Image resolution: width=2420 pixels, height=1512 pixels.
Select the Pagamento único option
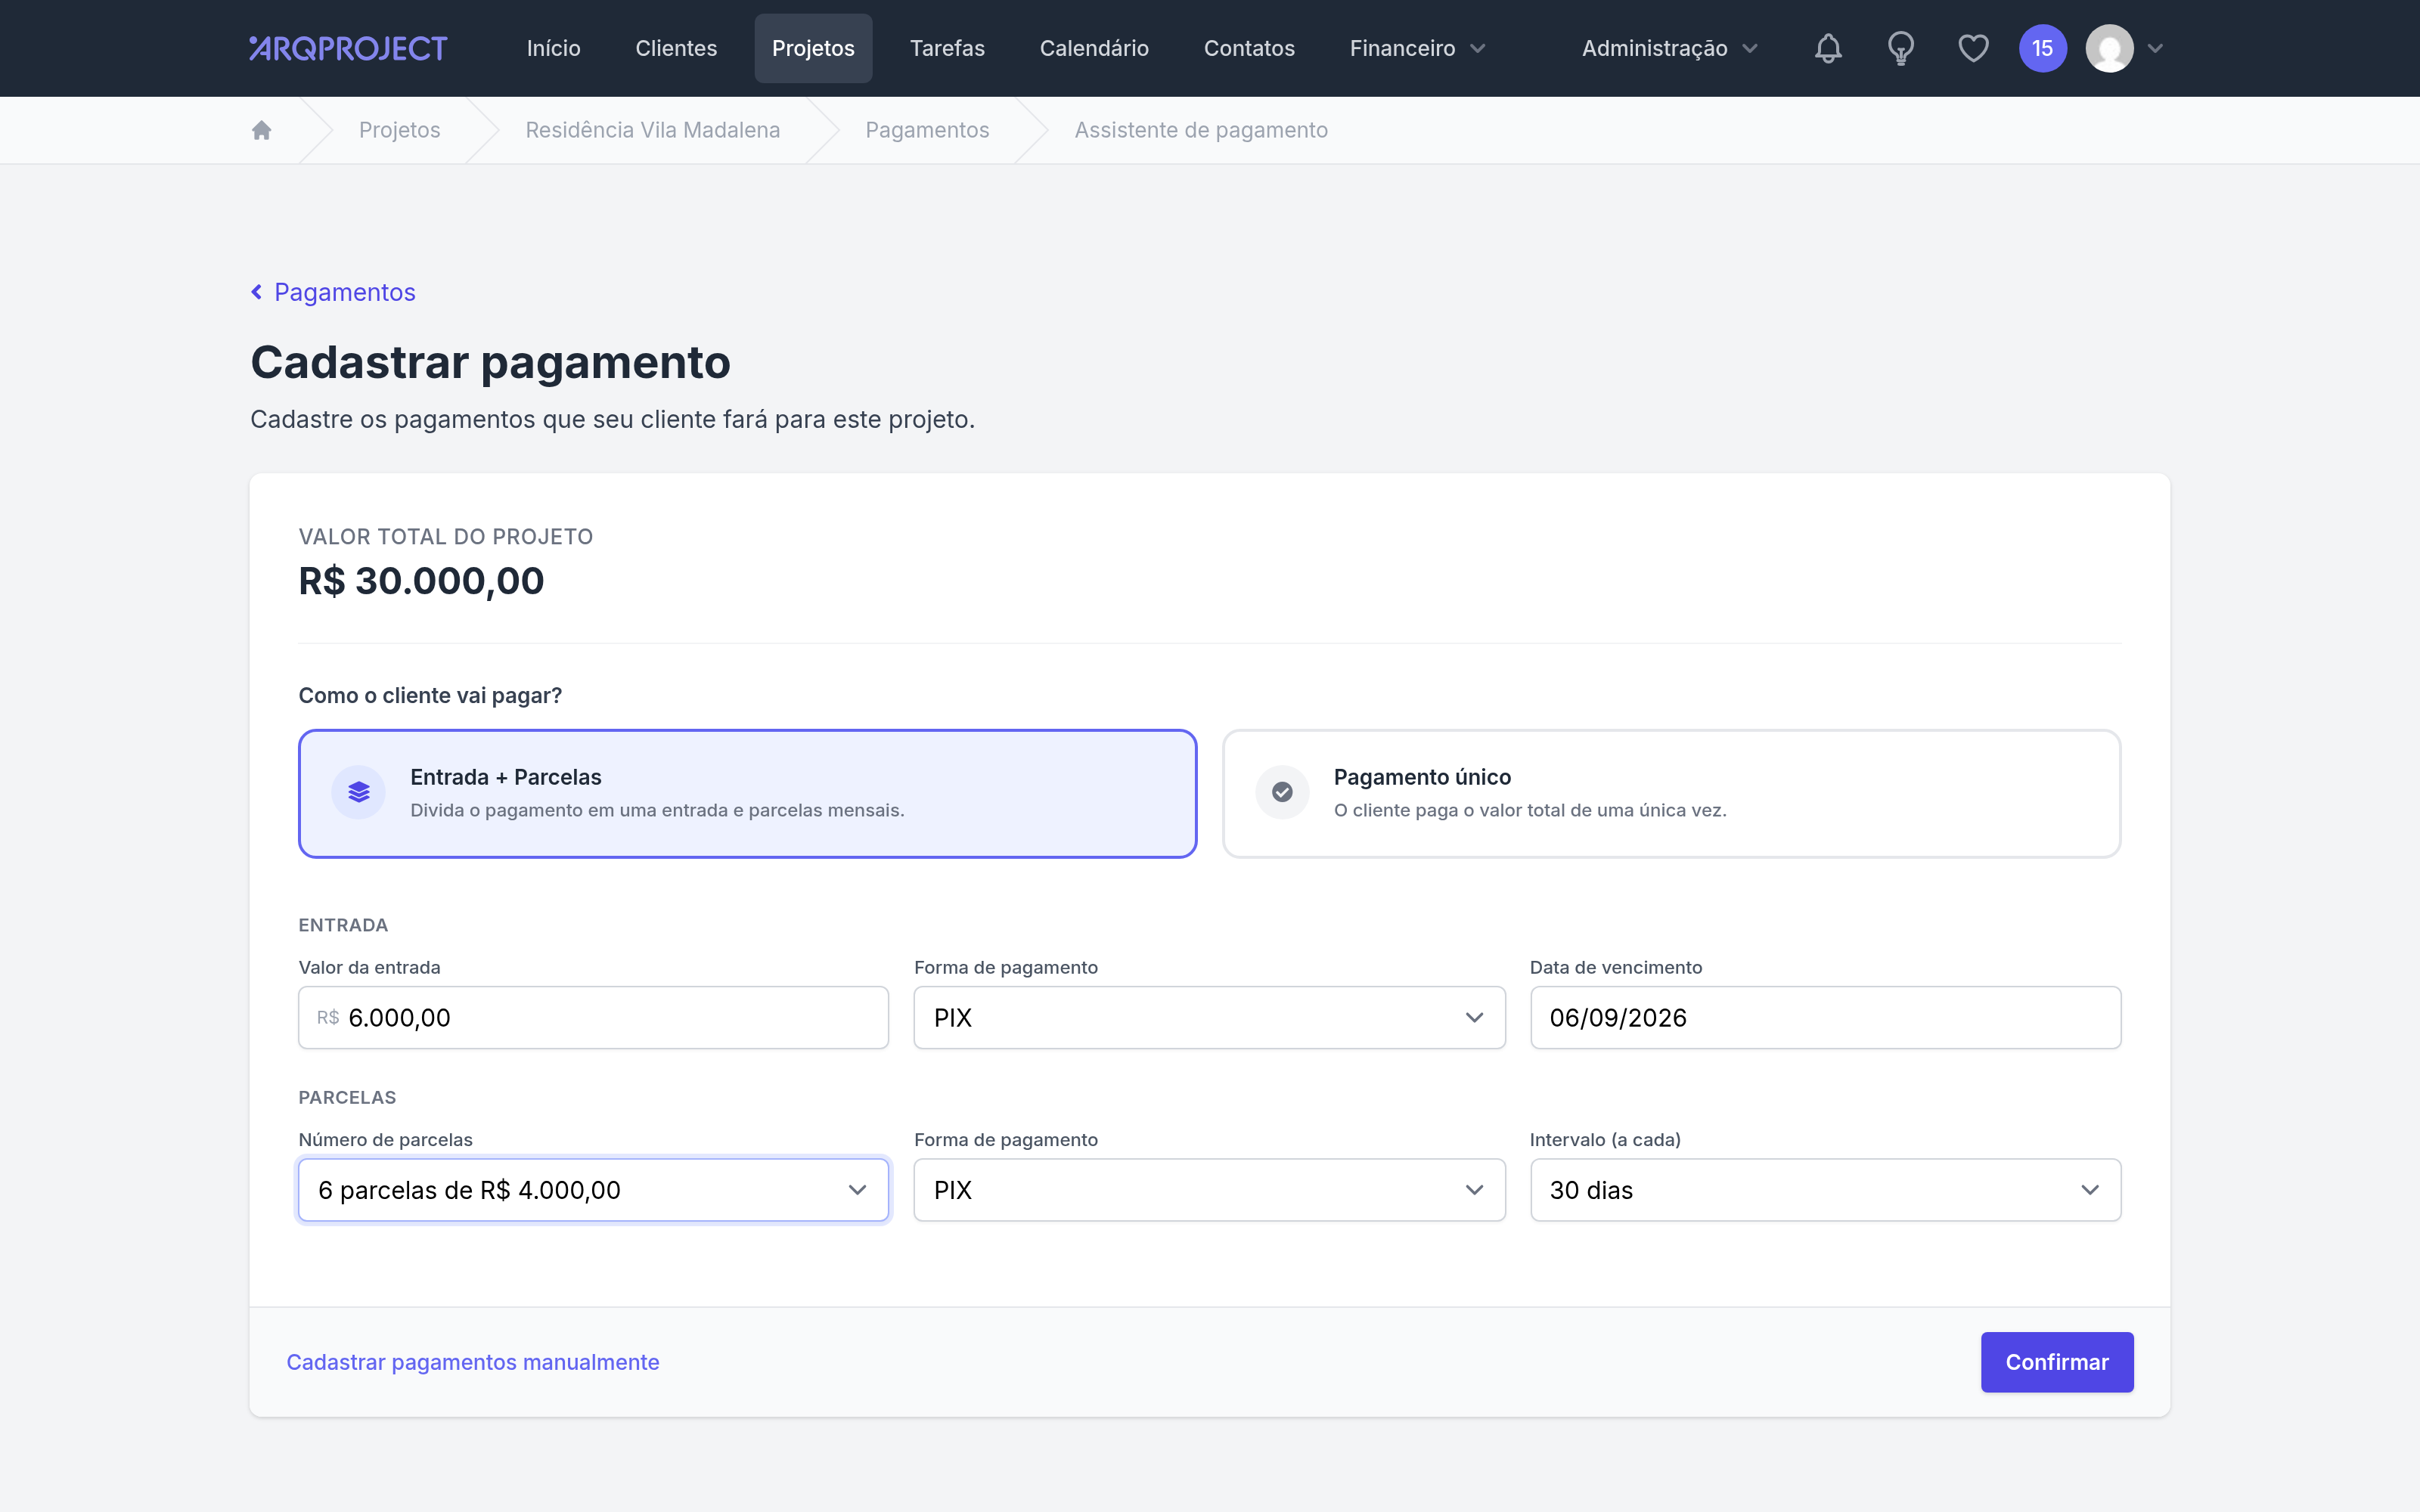(x=1671, y=793)
